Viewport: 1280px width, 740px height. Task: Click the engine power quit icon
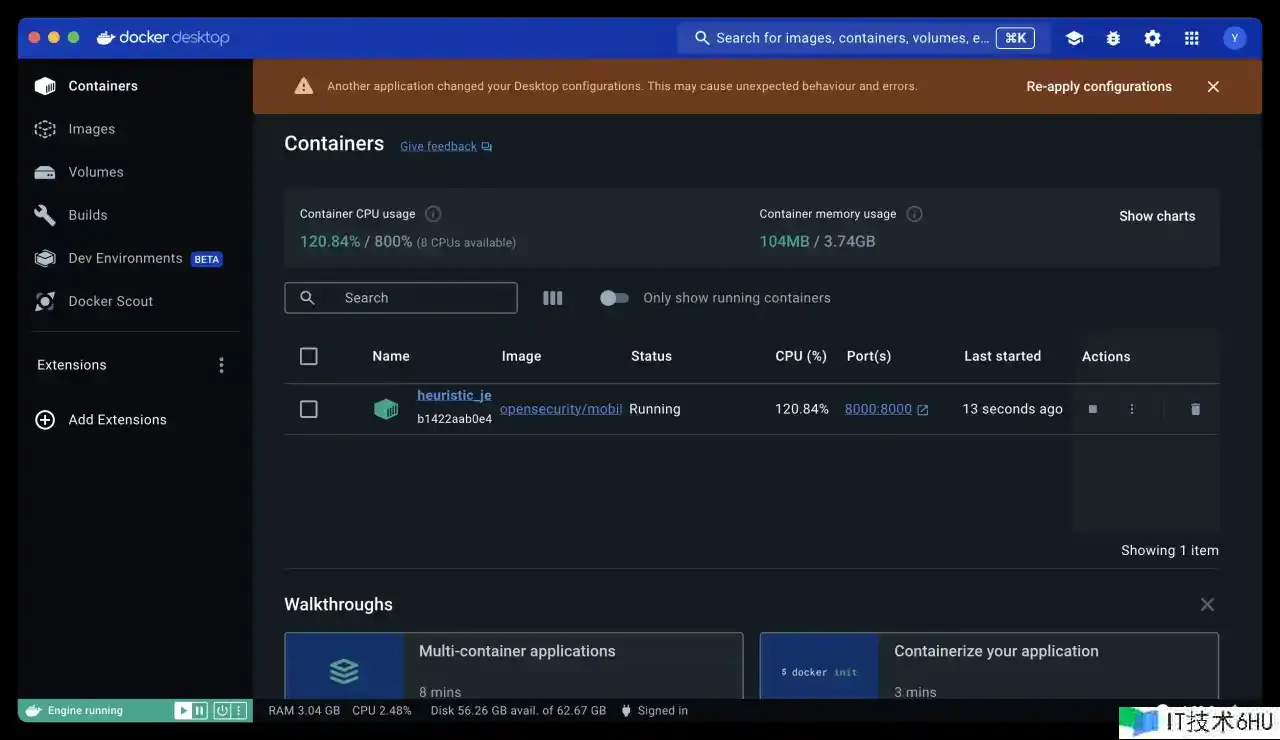(x=222, y=711)
